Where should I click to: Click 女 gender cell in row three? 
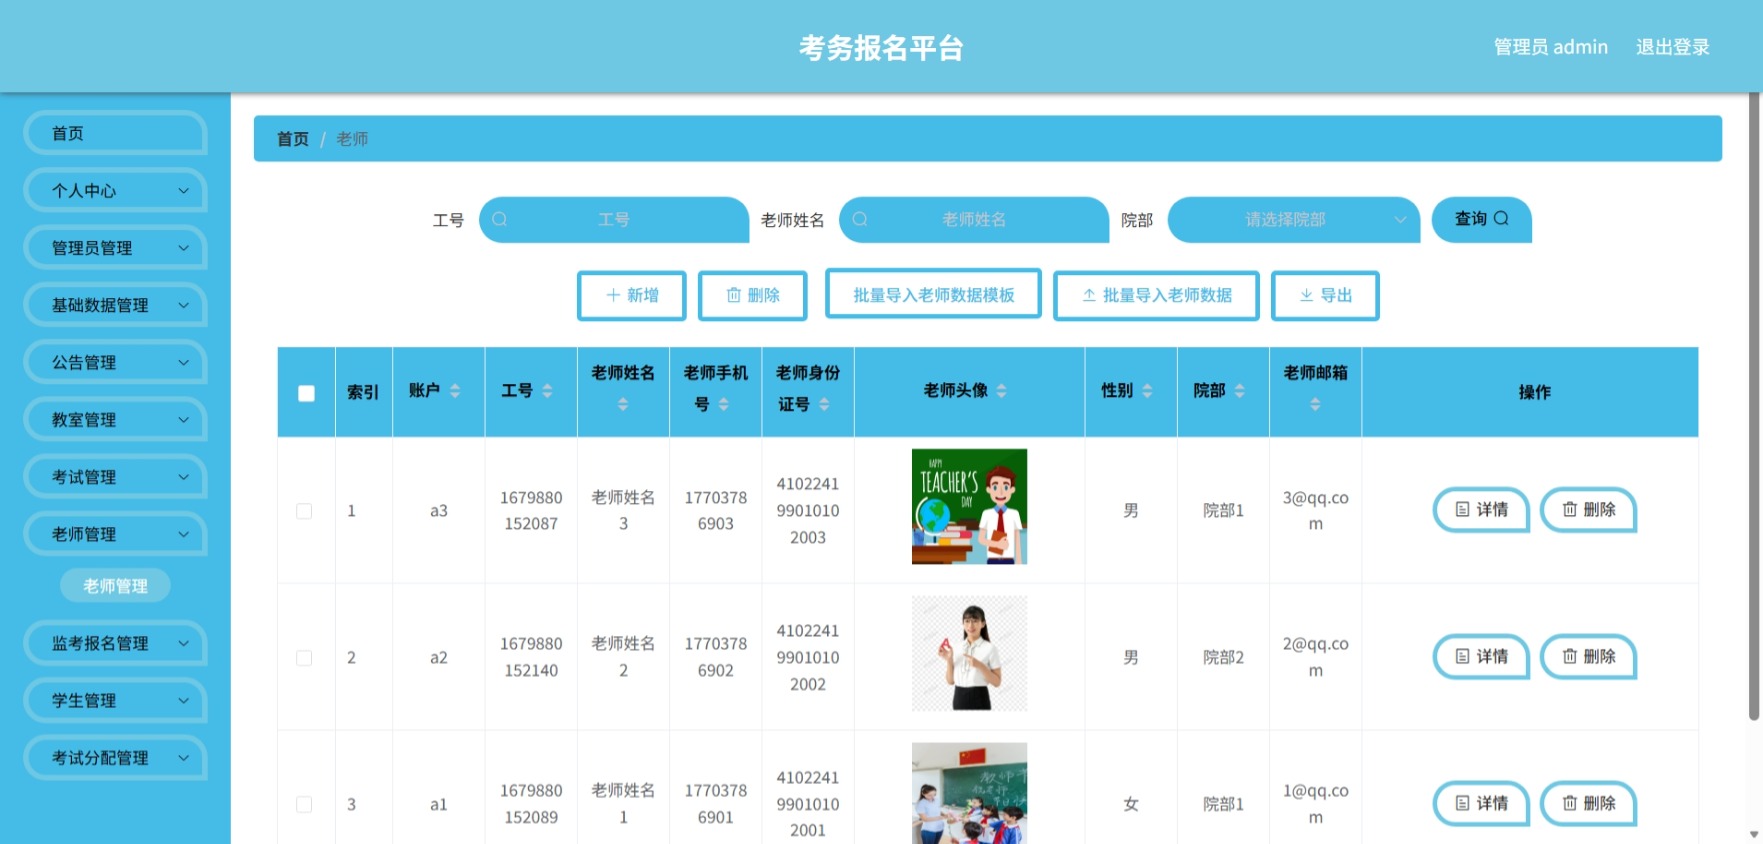click(x=1131, y=804)
